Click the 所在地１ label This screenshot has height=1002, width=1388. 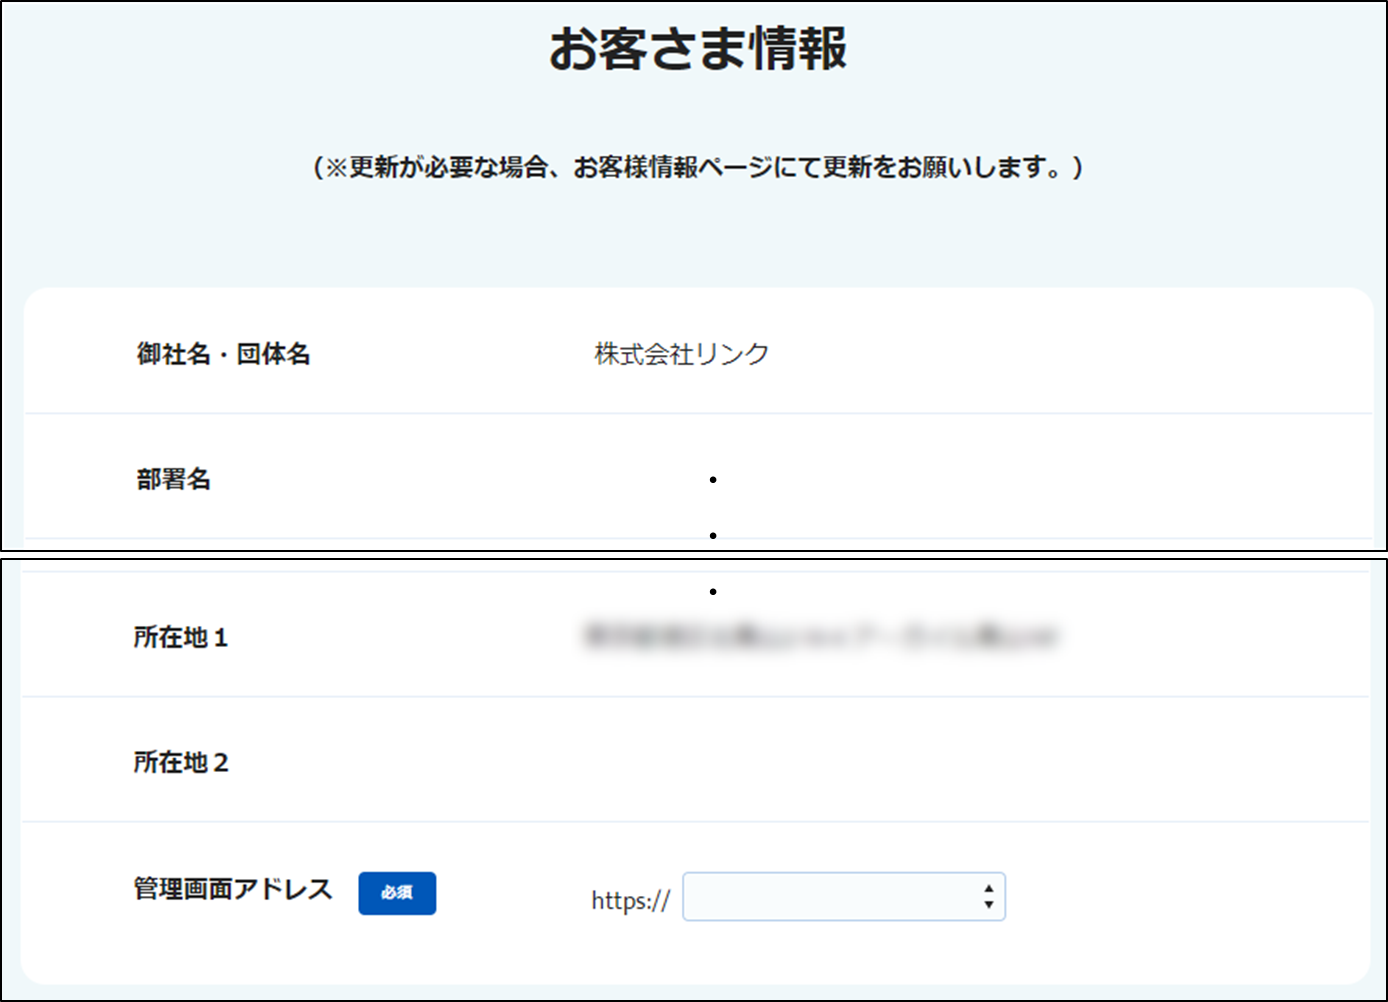click(181, 637)
